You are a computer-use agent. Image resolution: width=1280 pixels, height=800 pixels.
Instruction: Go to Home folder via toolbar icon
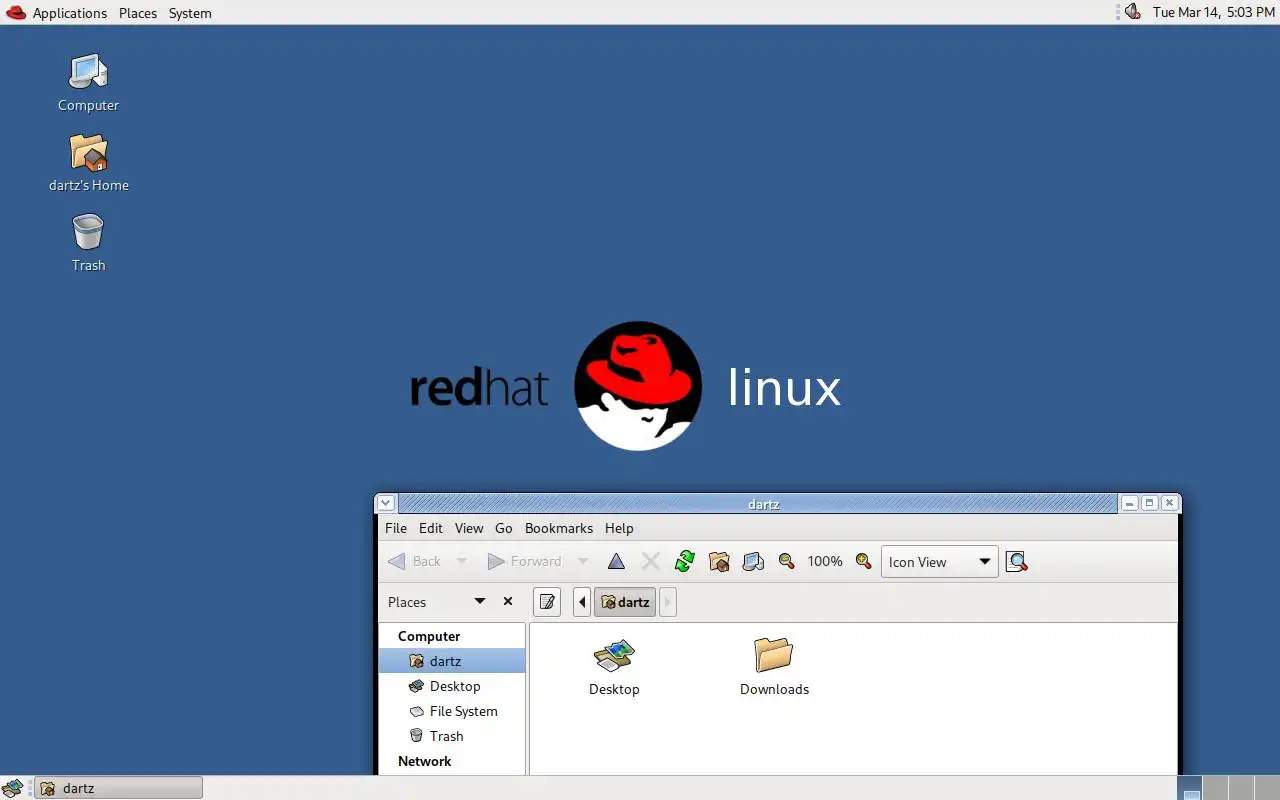pyautogui.click(x=719, y=562)
